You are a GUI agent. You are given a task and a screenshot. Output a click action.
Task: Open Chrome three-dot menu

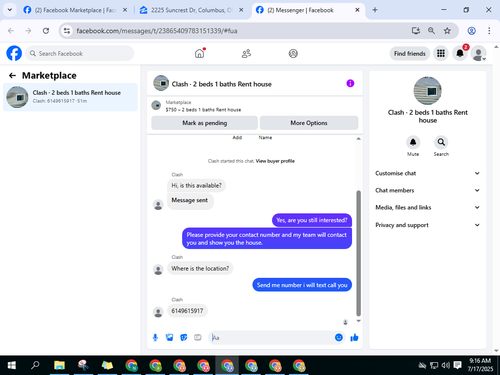tap(489, 31)
